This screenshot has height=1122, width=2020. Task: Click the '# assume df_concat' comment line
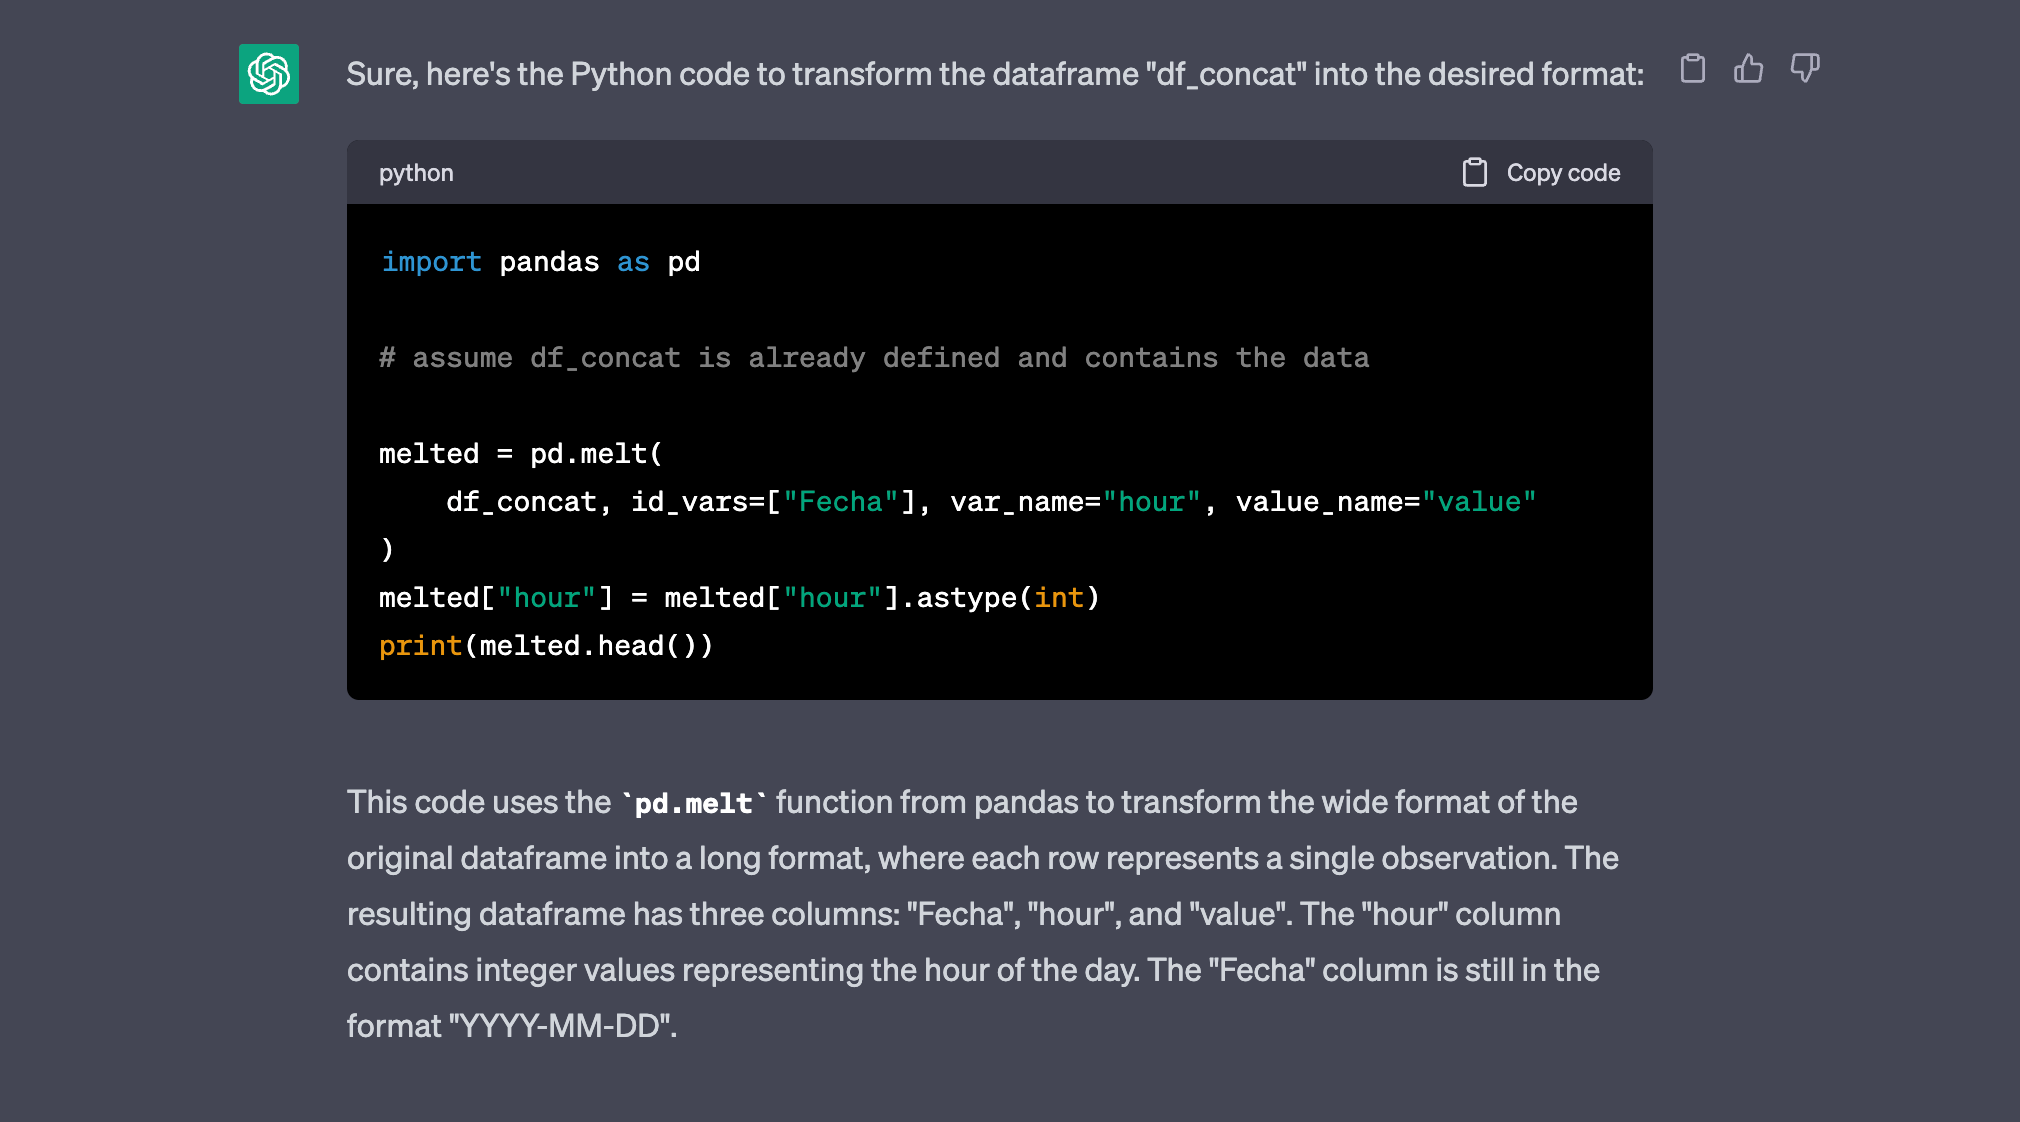[x=874, y=358]
